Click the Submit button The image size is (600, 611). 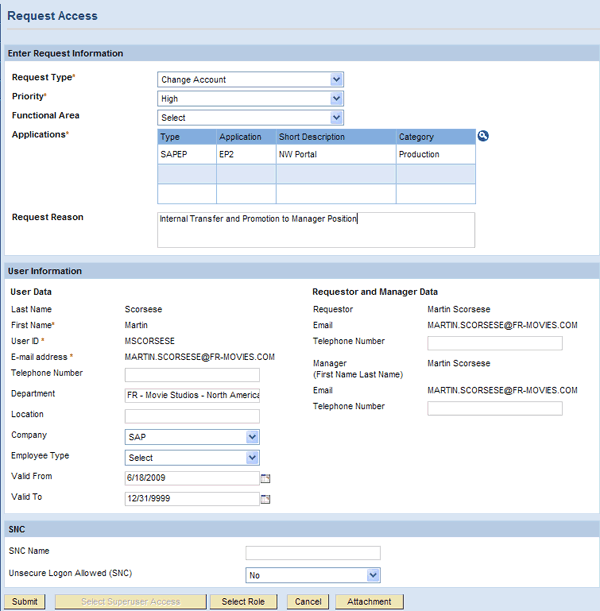(24, 602)
